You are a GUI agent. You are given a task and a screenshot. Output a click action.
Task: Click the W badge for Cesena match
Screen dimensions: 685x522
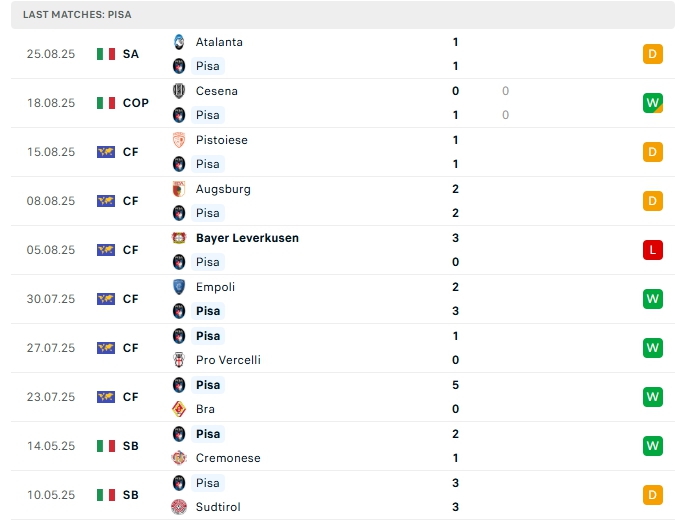653,103
